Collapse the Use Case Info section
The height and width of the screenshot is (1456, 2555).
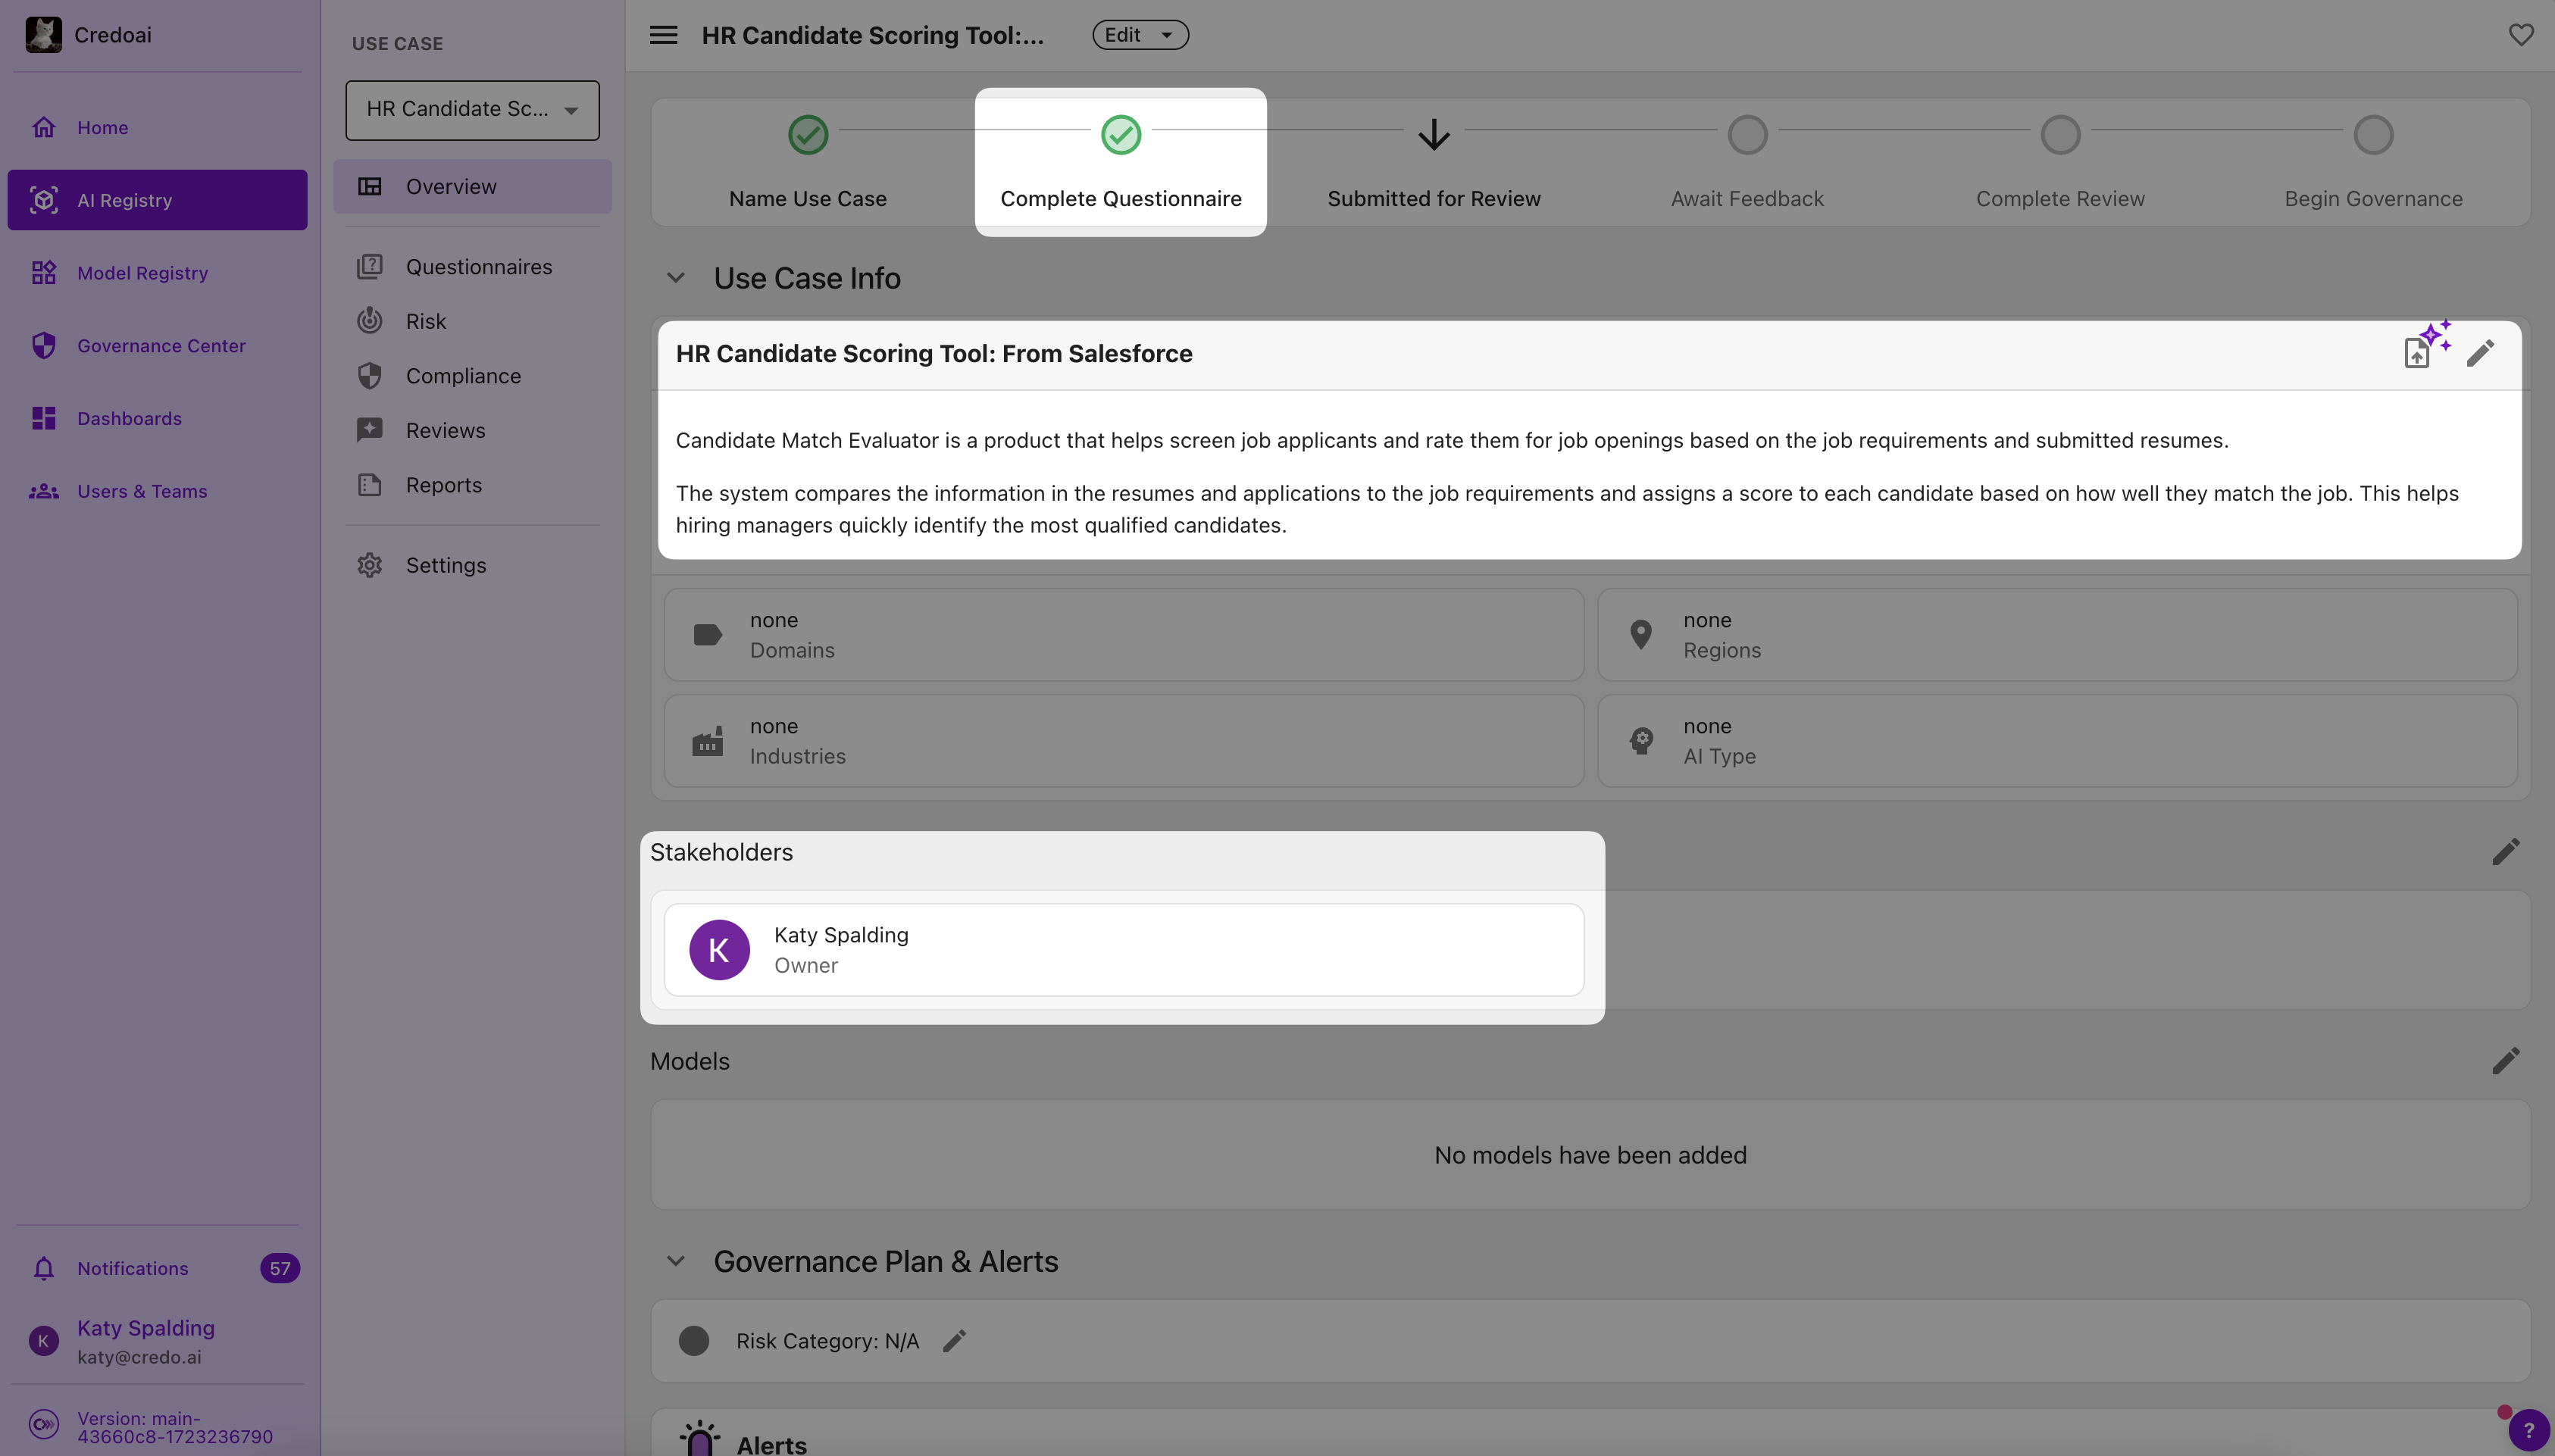(x=676, y=278)
